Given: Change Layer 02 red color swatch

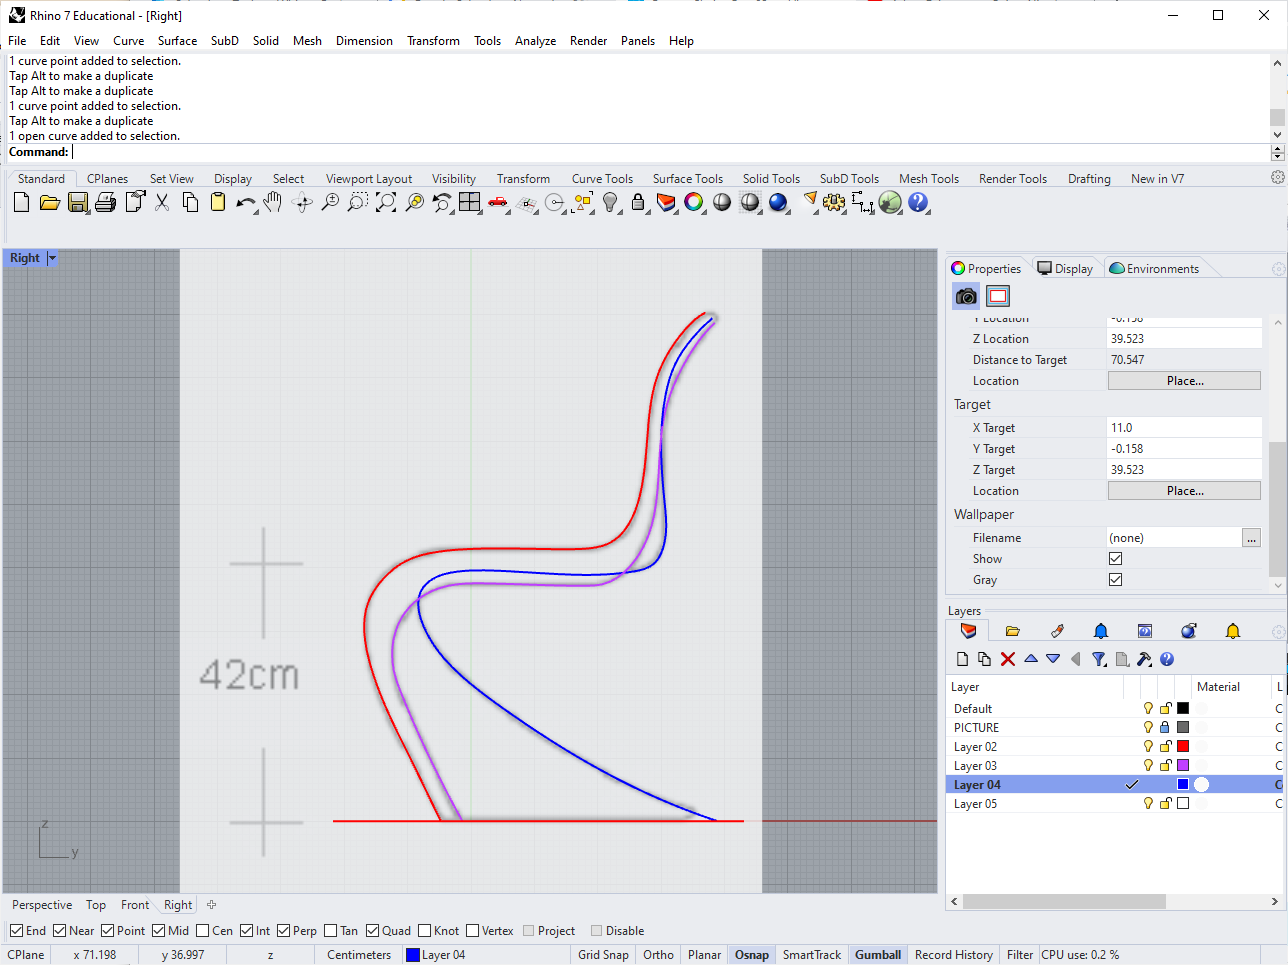Looking at the screenshot, I should click(1183, 747).
